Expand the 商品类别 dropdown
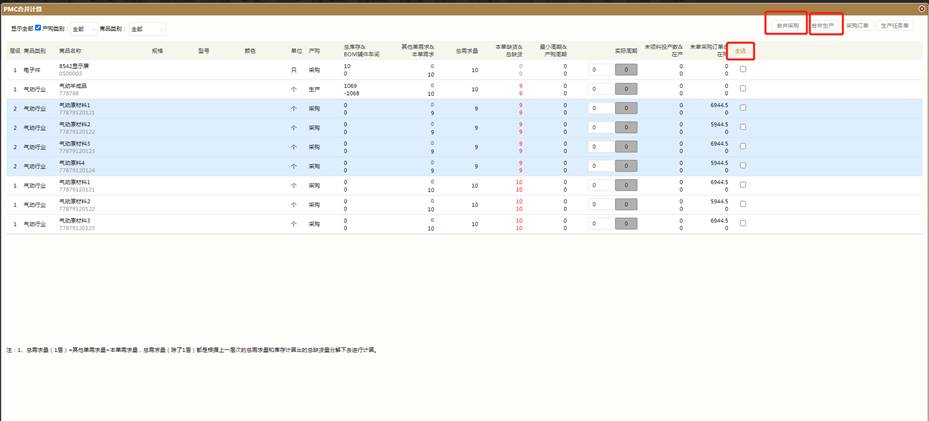Screen dimensions: 929x421 (148, 29)
